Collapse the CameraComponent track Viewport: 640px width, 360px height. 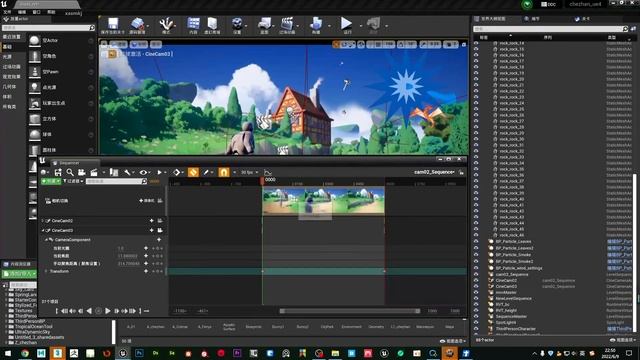click(x=47, y=240)
